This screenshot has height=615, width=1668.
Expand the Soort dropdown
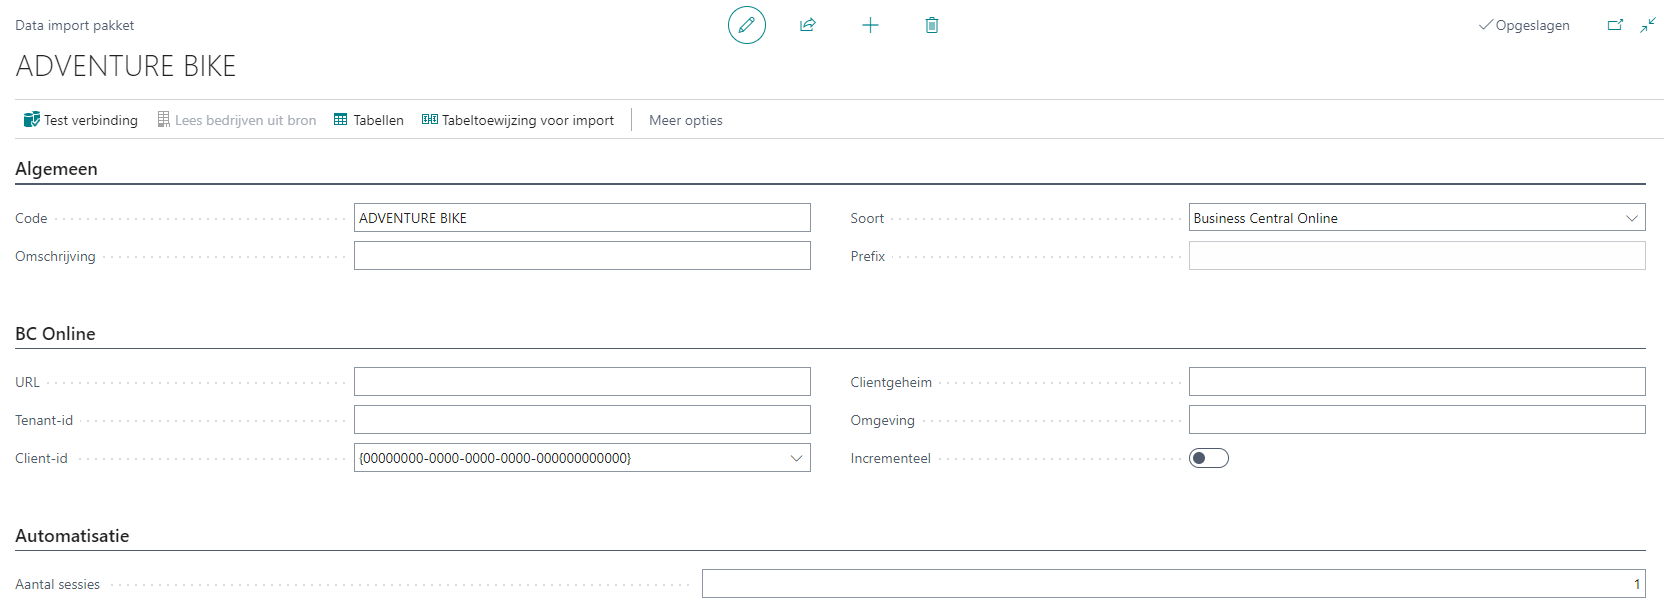[1631, 218]
